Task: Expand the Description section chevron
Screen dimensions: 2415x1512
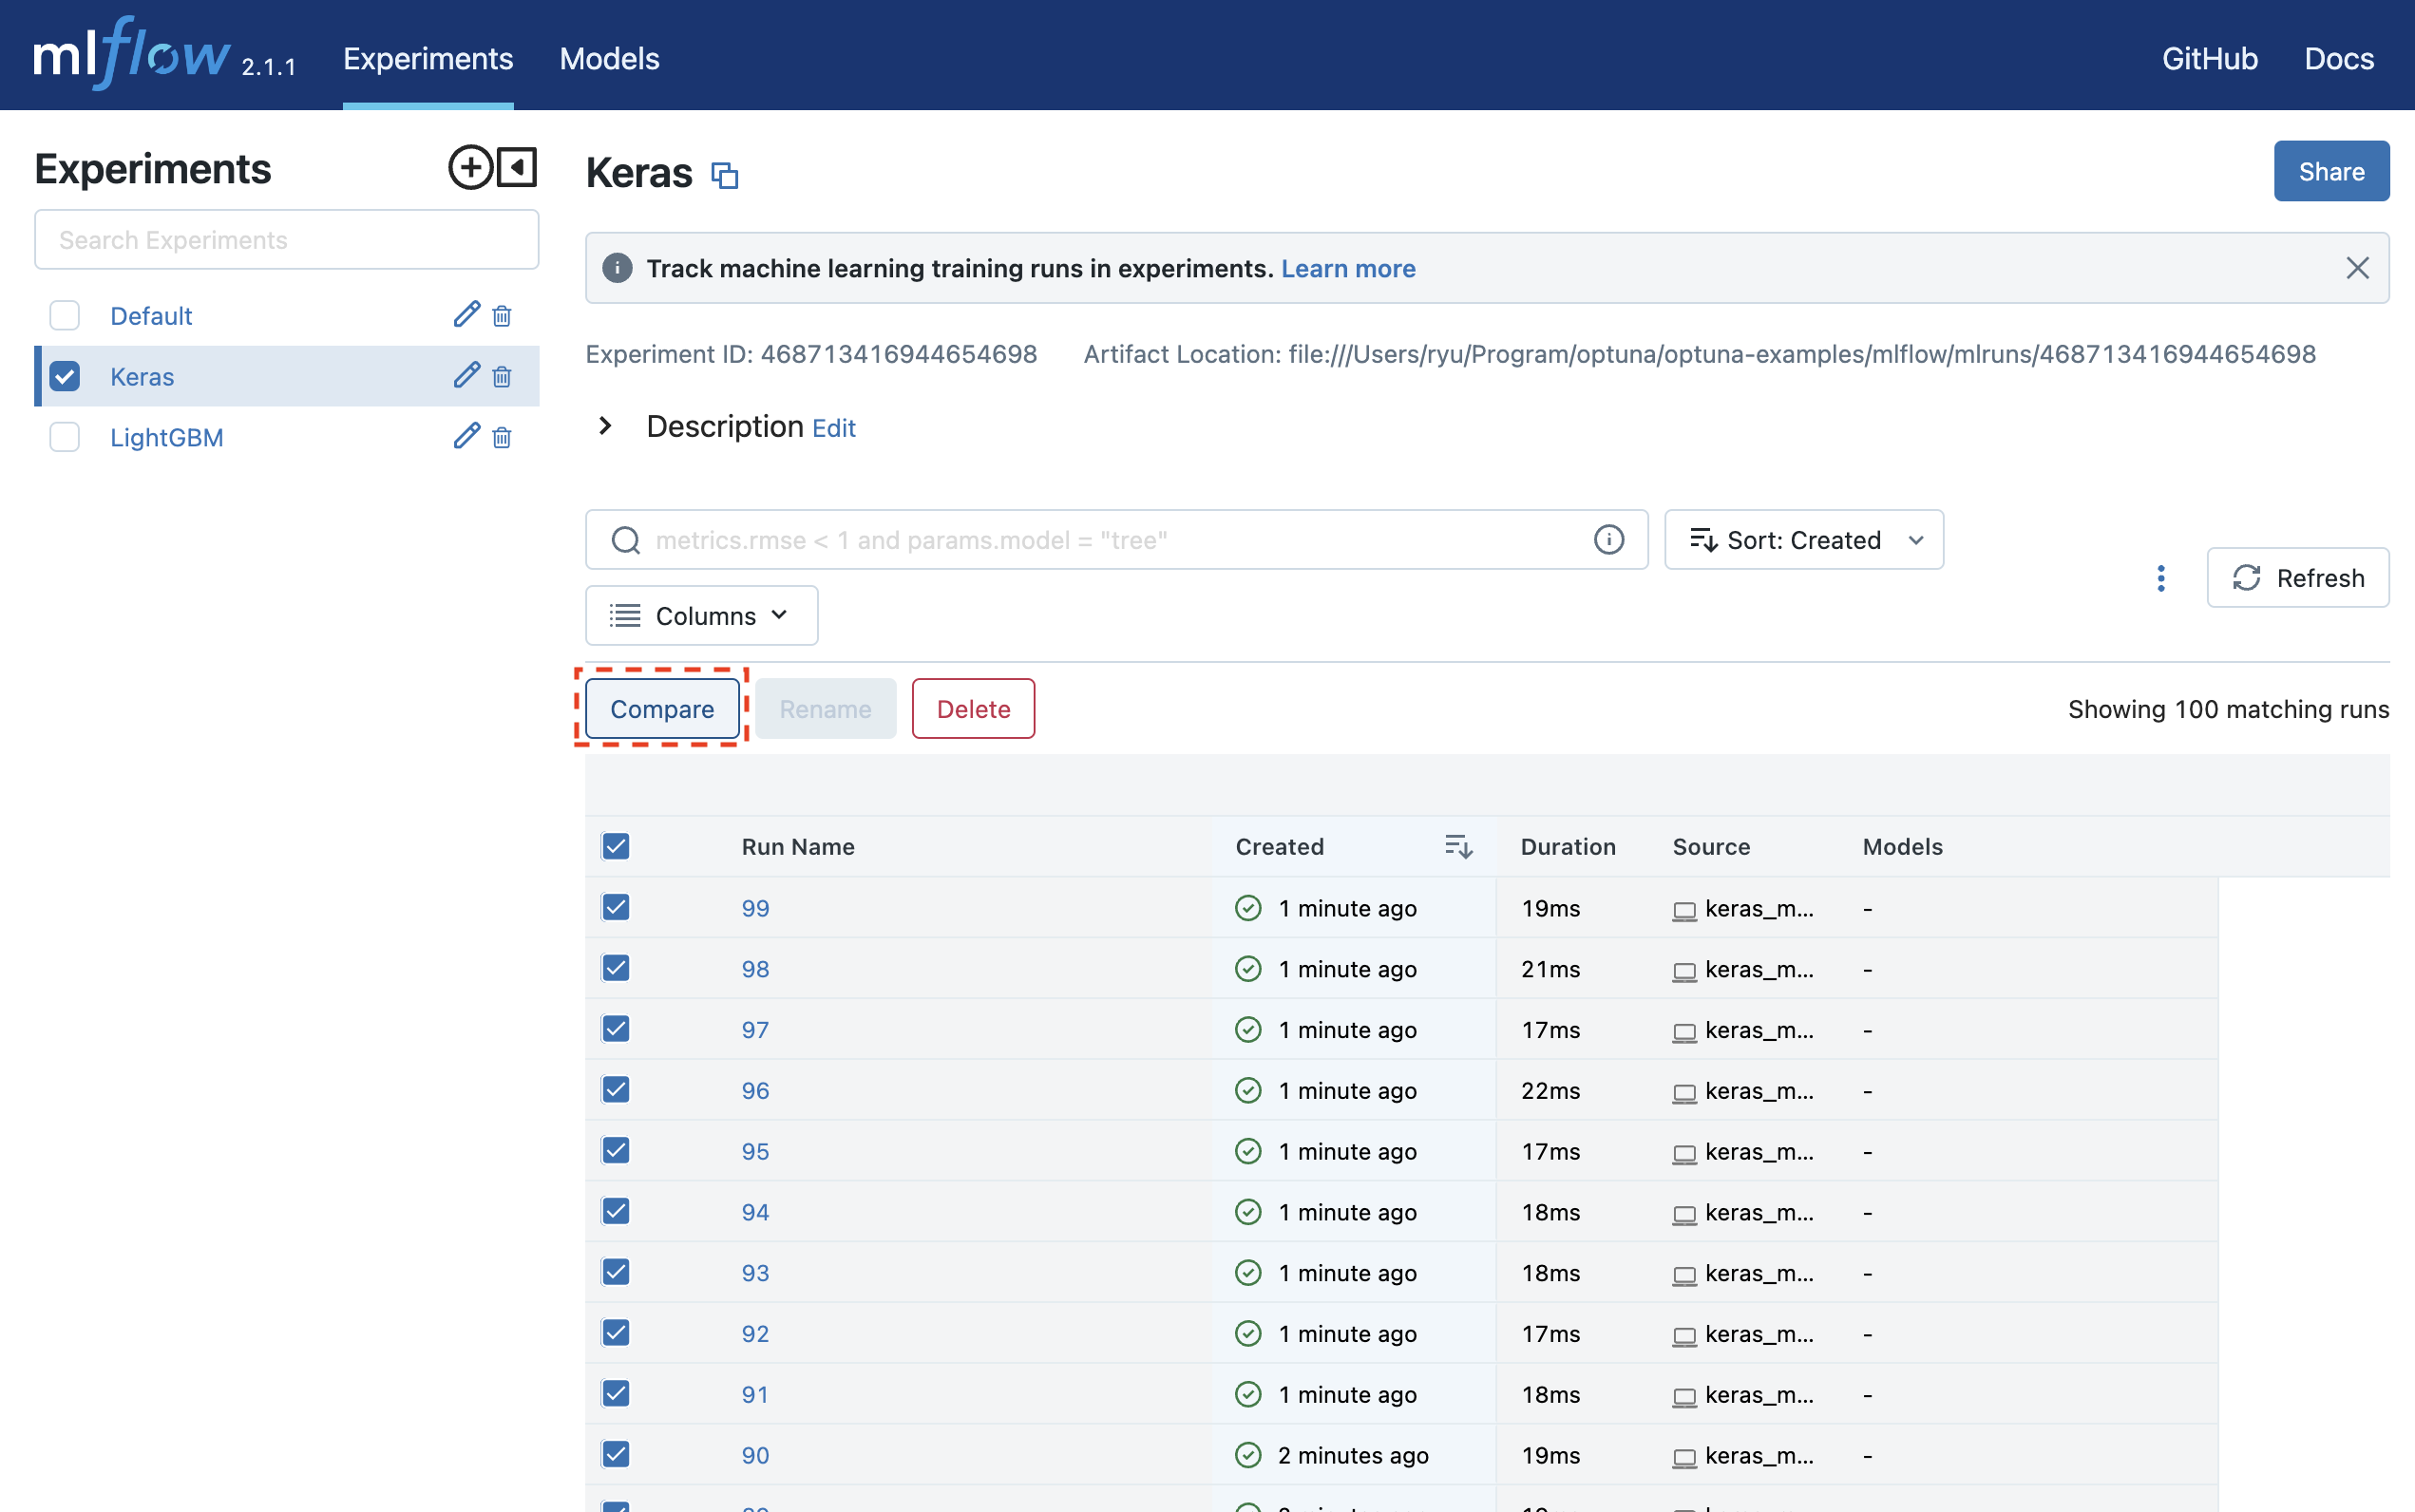Action: click(x=605, y=426)
